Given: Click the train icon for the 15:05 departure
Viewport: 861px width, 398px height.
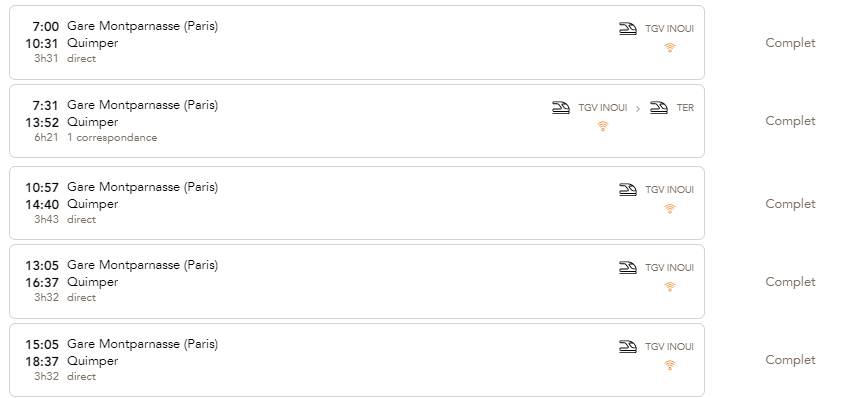Looking at the screenshot, I should (x=628, y=346).
